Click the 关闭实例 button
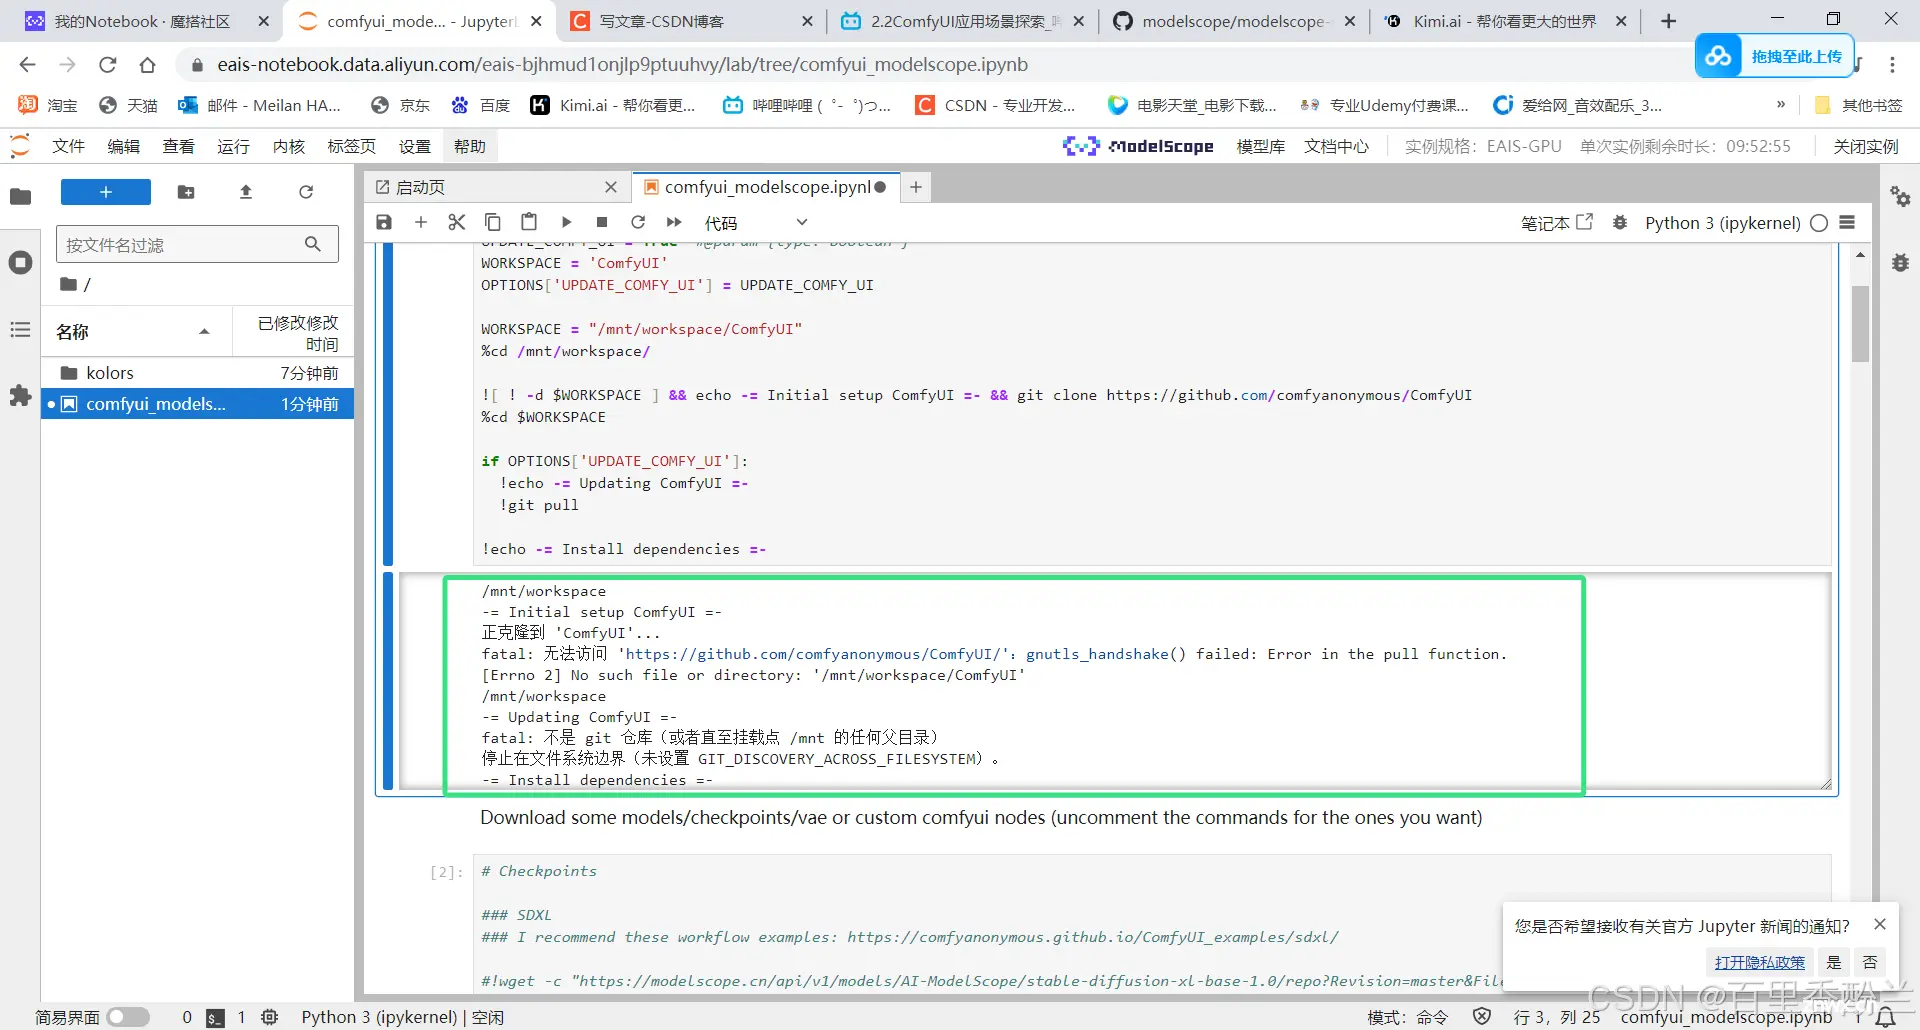1920x1030 pixels. pyautogui.click(x=1865, y=147)
